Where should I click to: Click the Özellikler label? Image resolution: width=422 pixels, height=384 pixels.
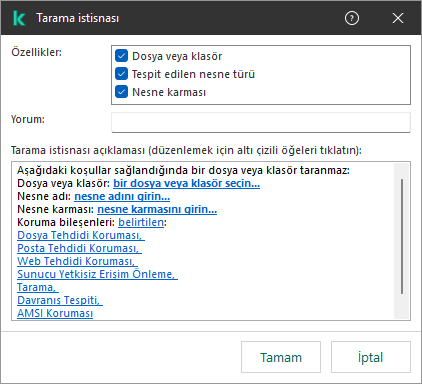tap(36, 52)
